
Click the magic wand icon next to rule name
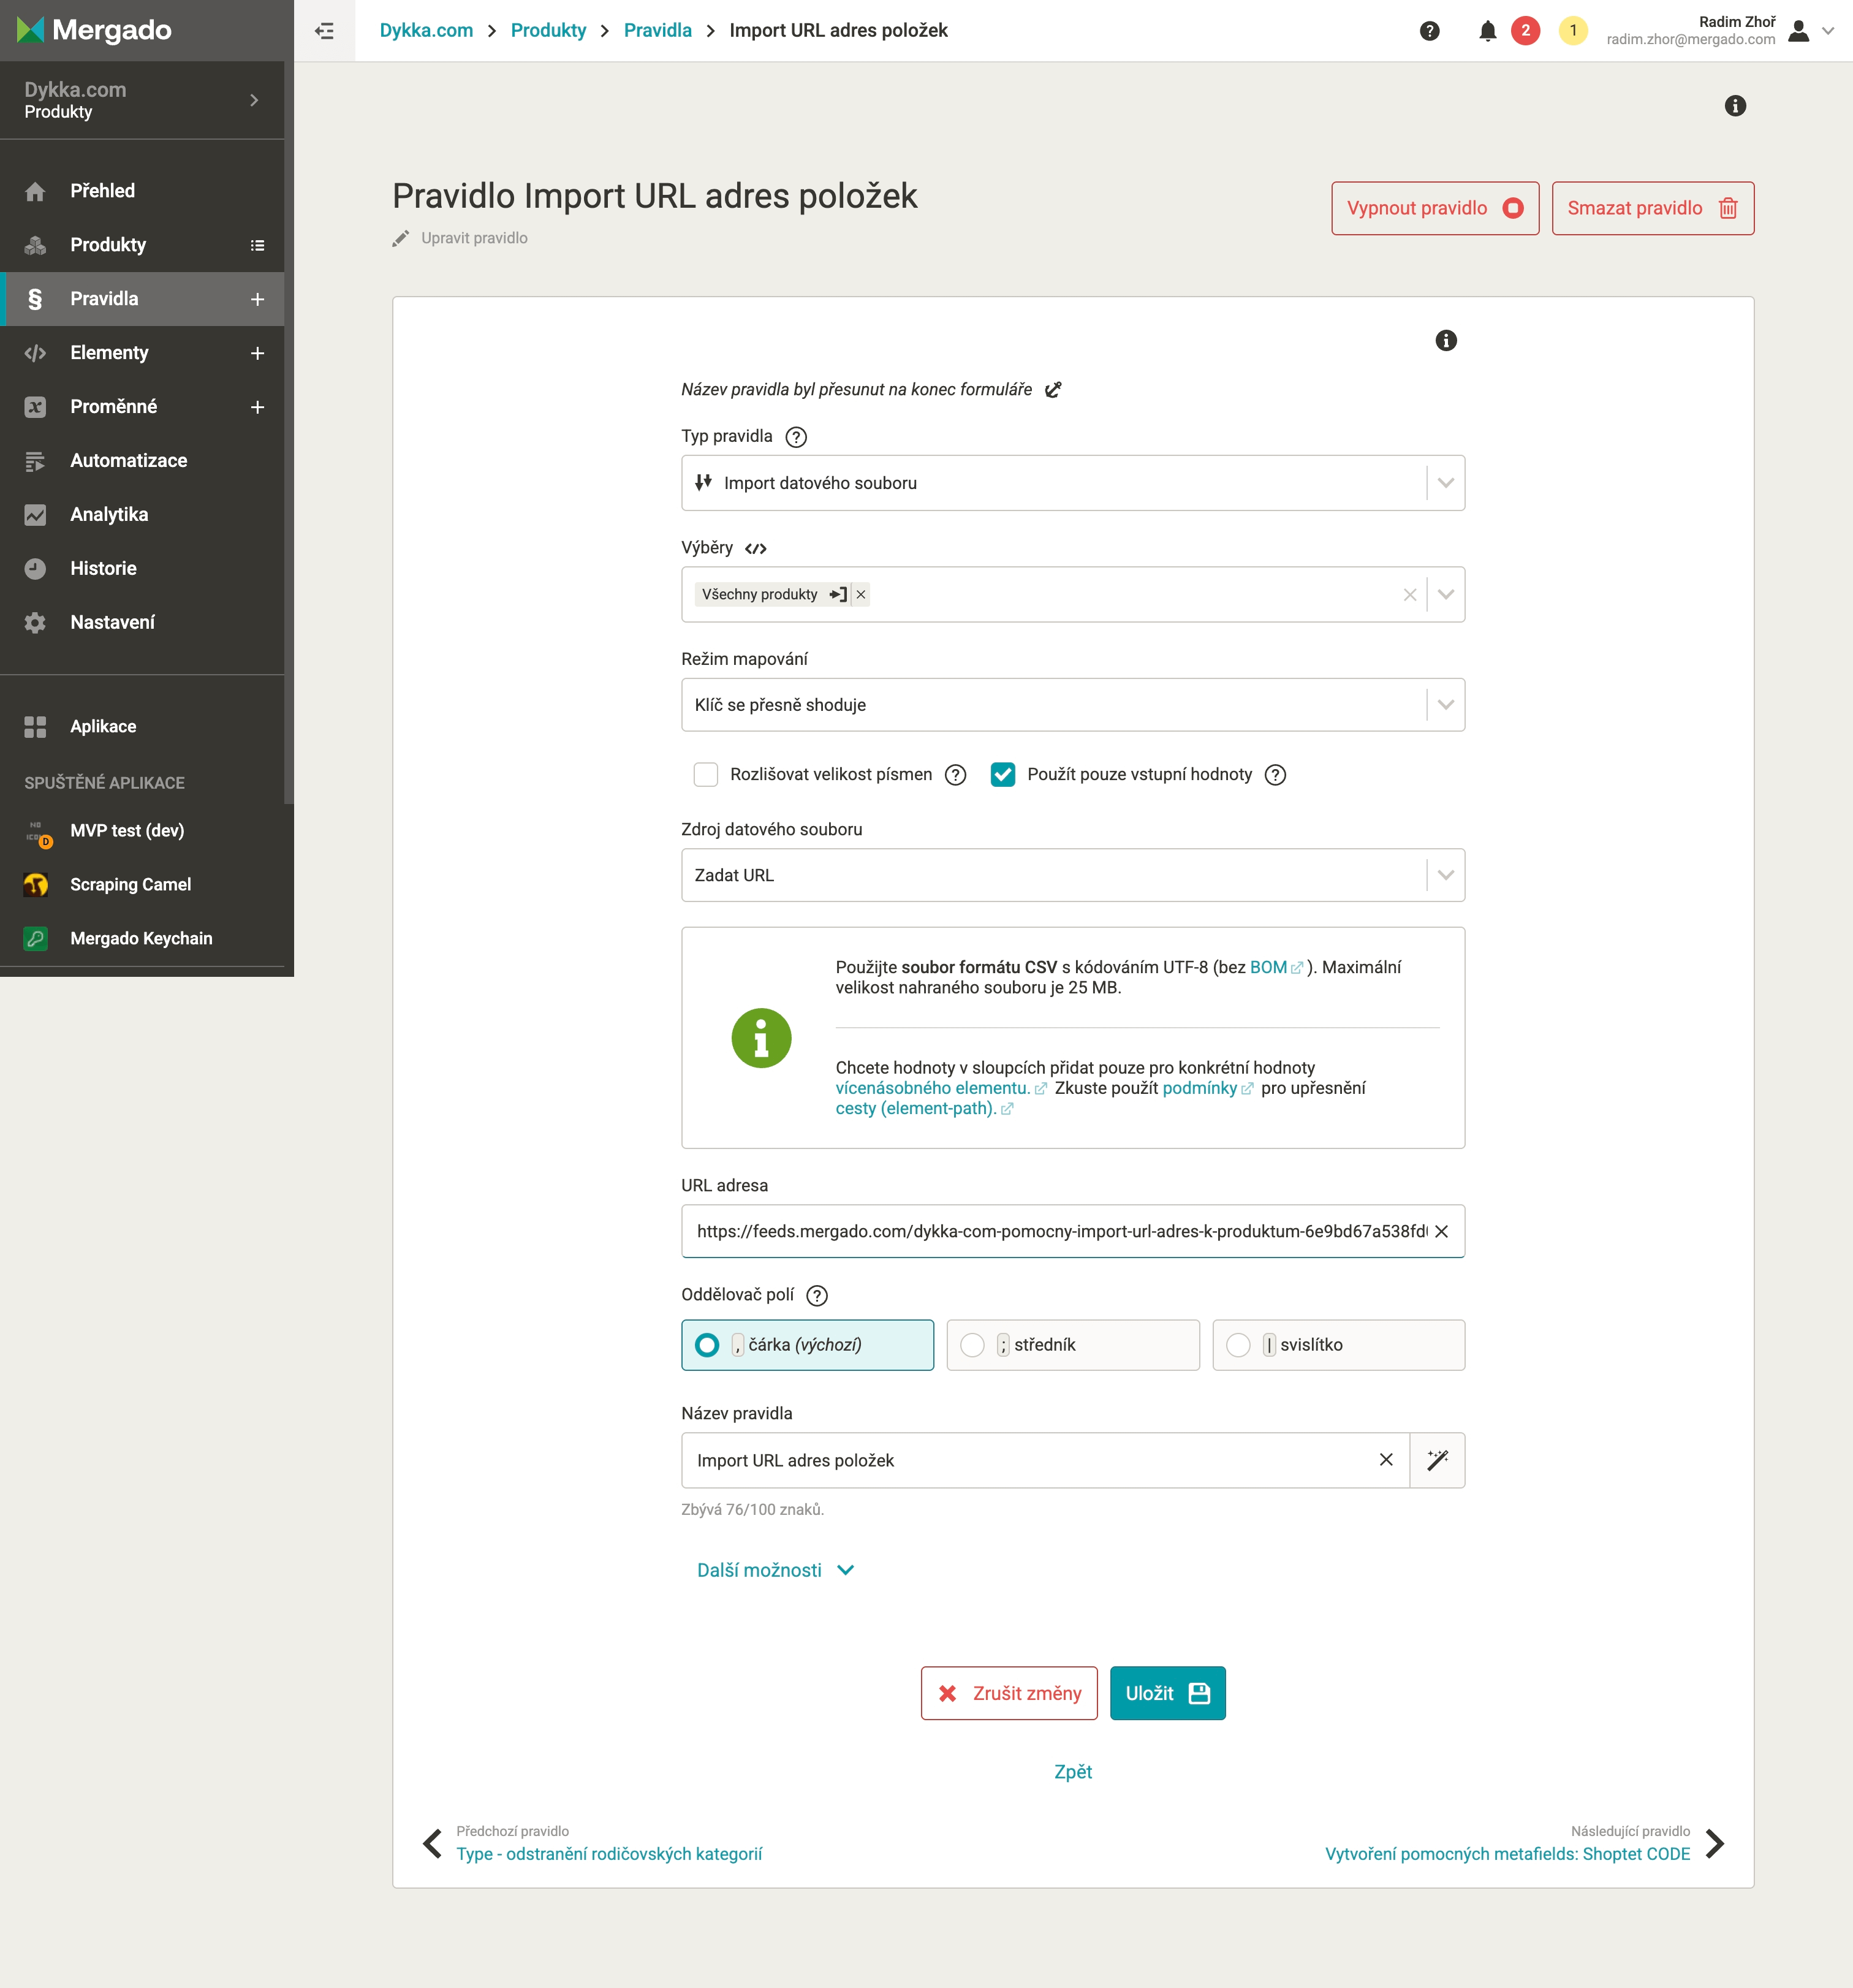point(1437,1460)
